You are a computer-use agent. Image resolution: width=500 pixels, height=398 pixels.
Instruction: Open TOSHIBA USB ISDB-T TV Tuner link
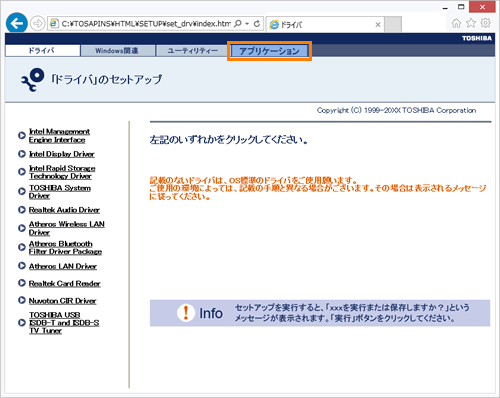[64, 323]
